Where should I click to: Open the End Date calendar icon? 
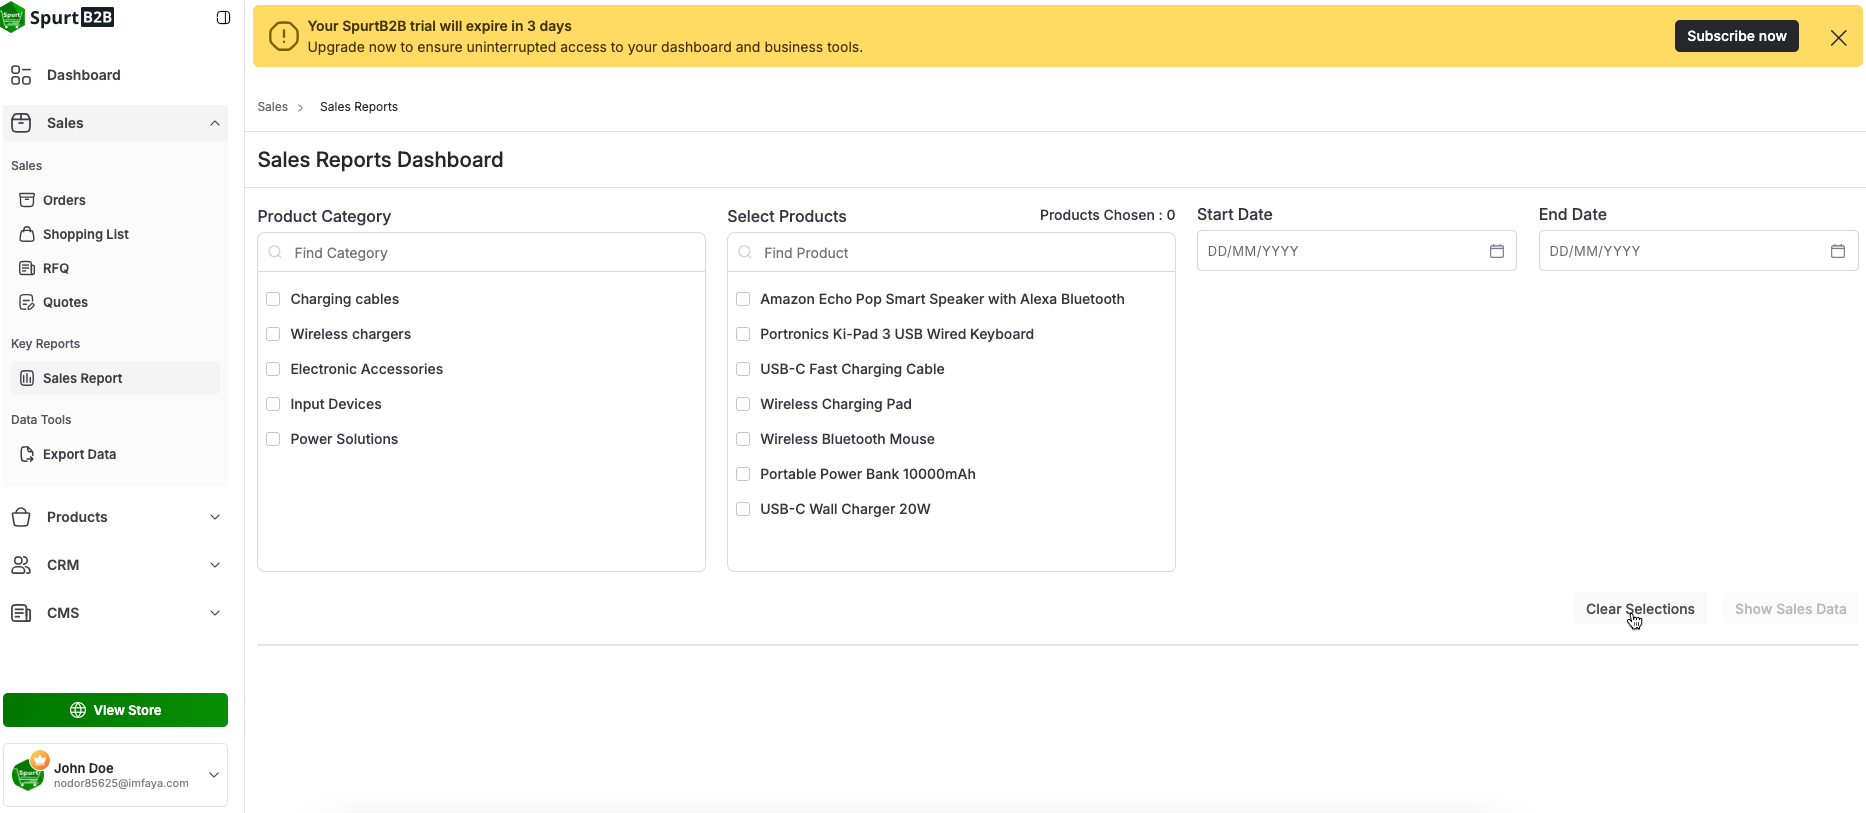point(1838,251)
